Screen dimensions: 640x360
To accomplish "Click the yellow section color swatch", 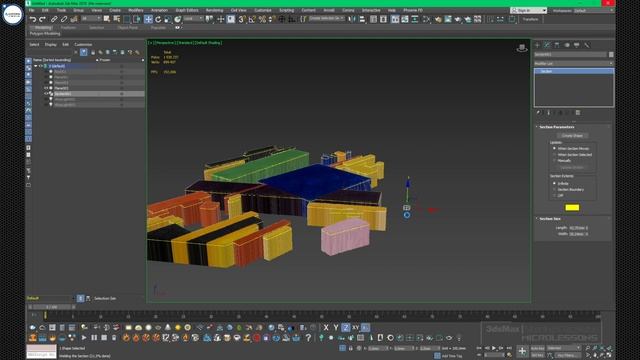I will [572, 208].
